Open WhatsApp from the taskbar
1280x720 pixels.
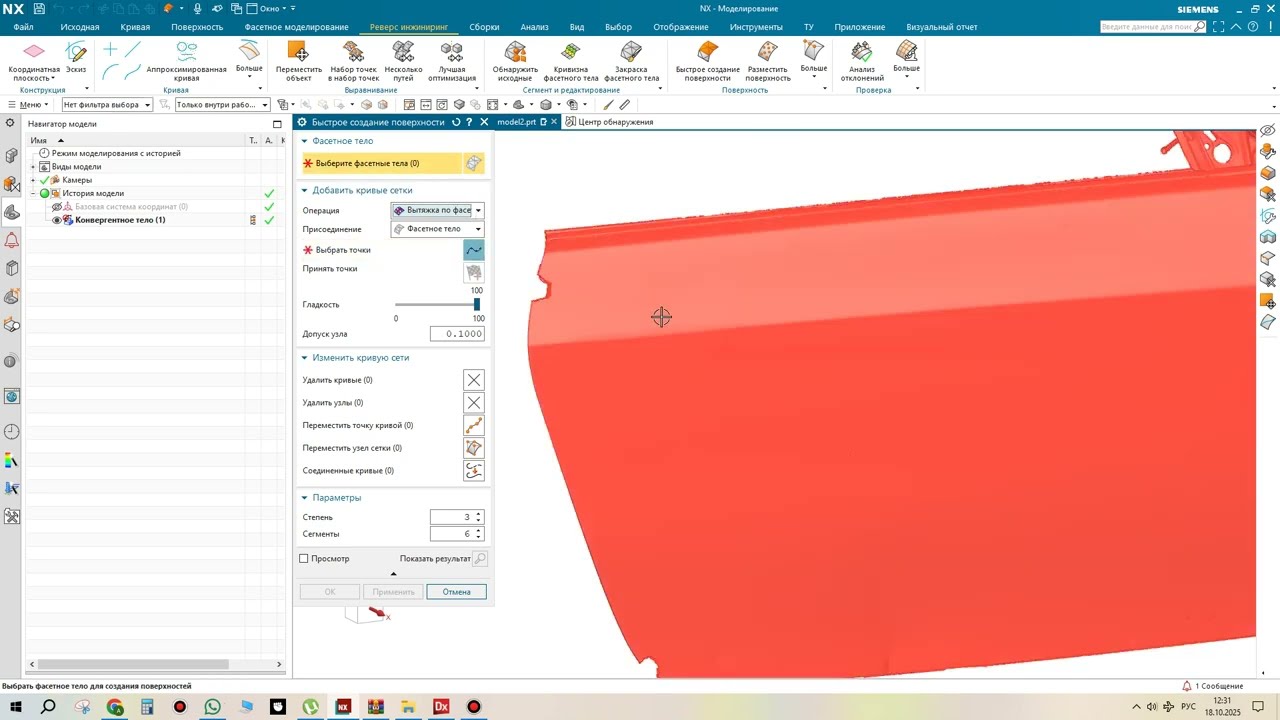point(213,707)
